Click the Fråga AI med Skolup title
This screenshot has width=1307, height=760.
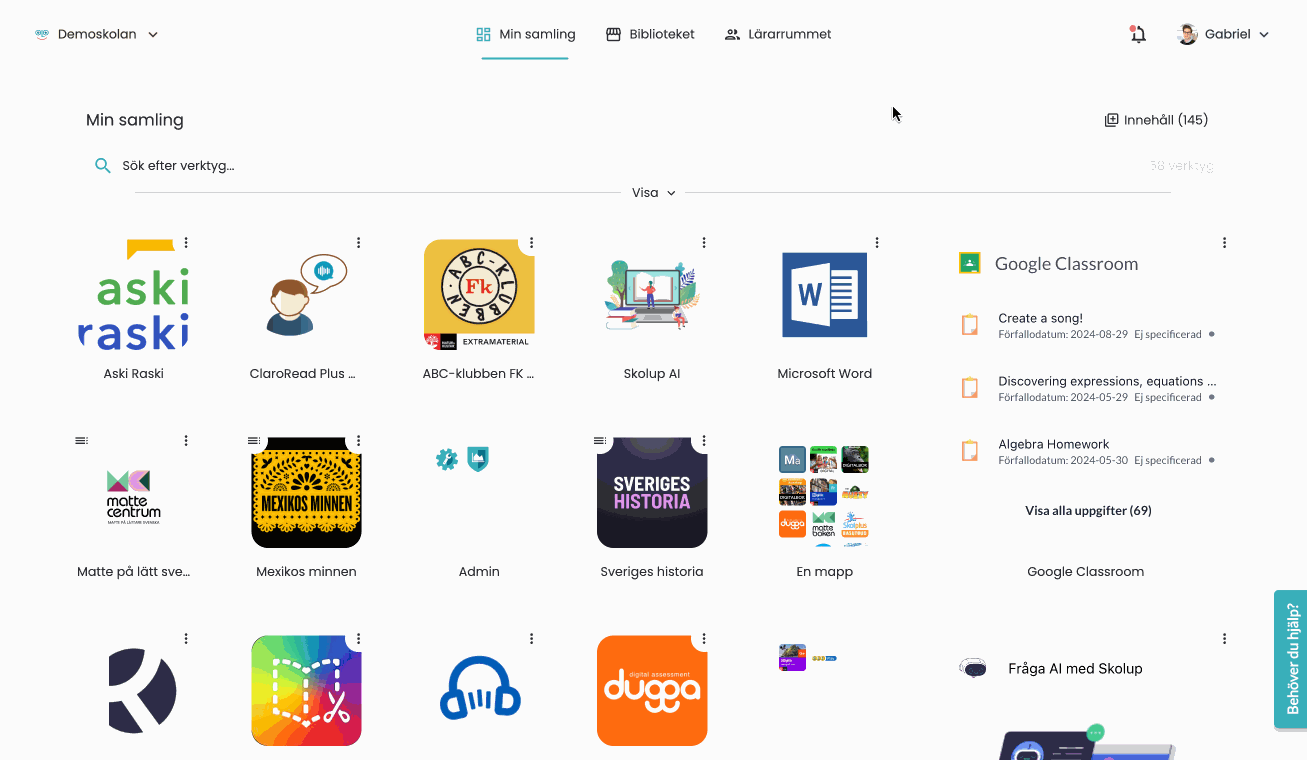[x=1075, y=669]
